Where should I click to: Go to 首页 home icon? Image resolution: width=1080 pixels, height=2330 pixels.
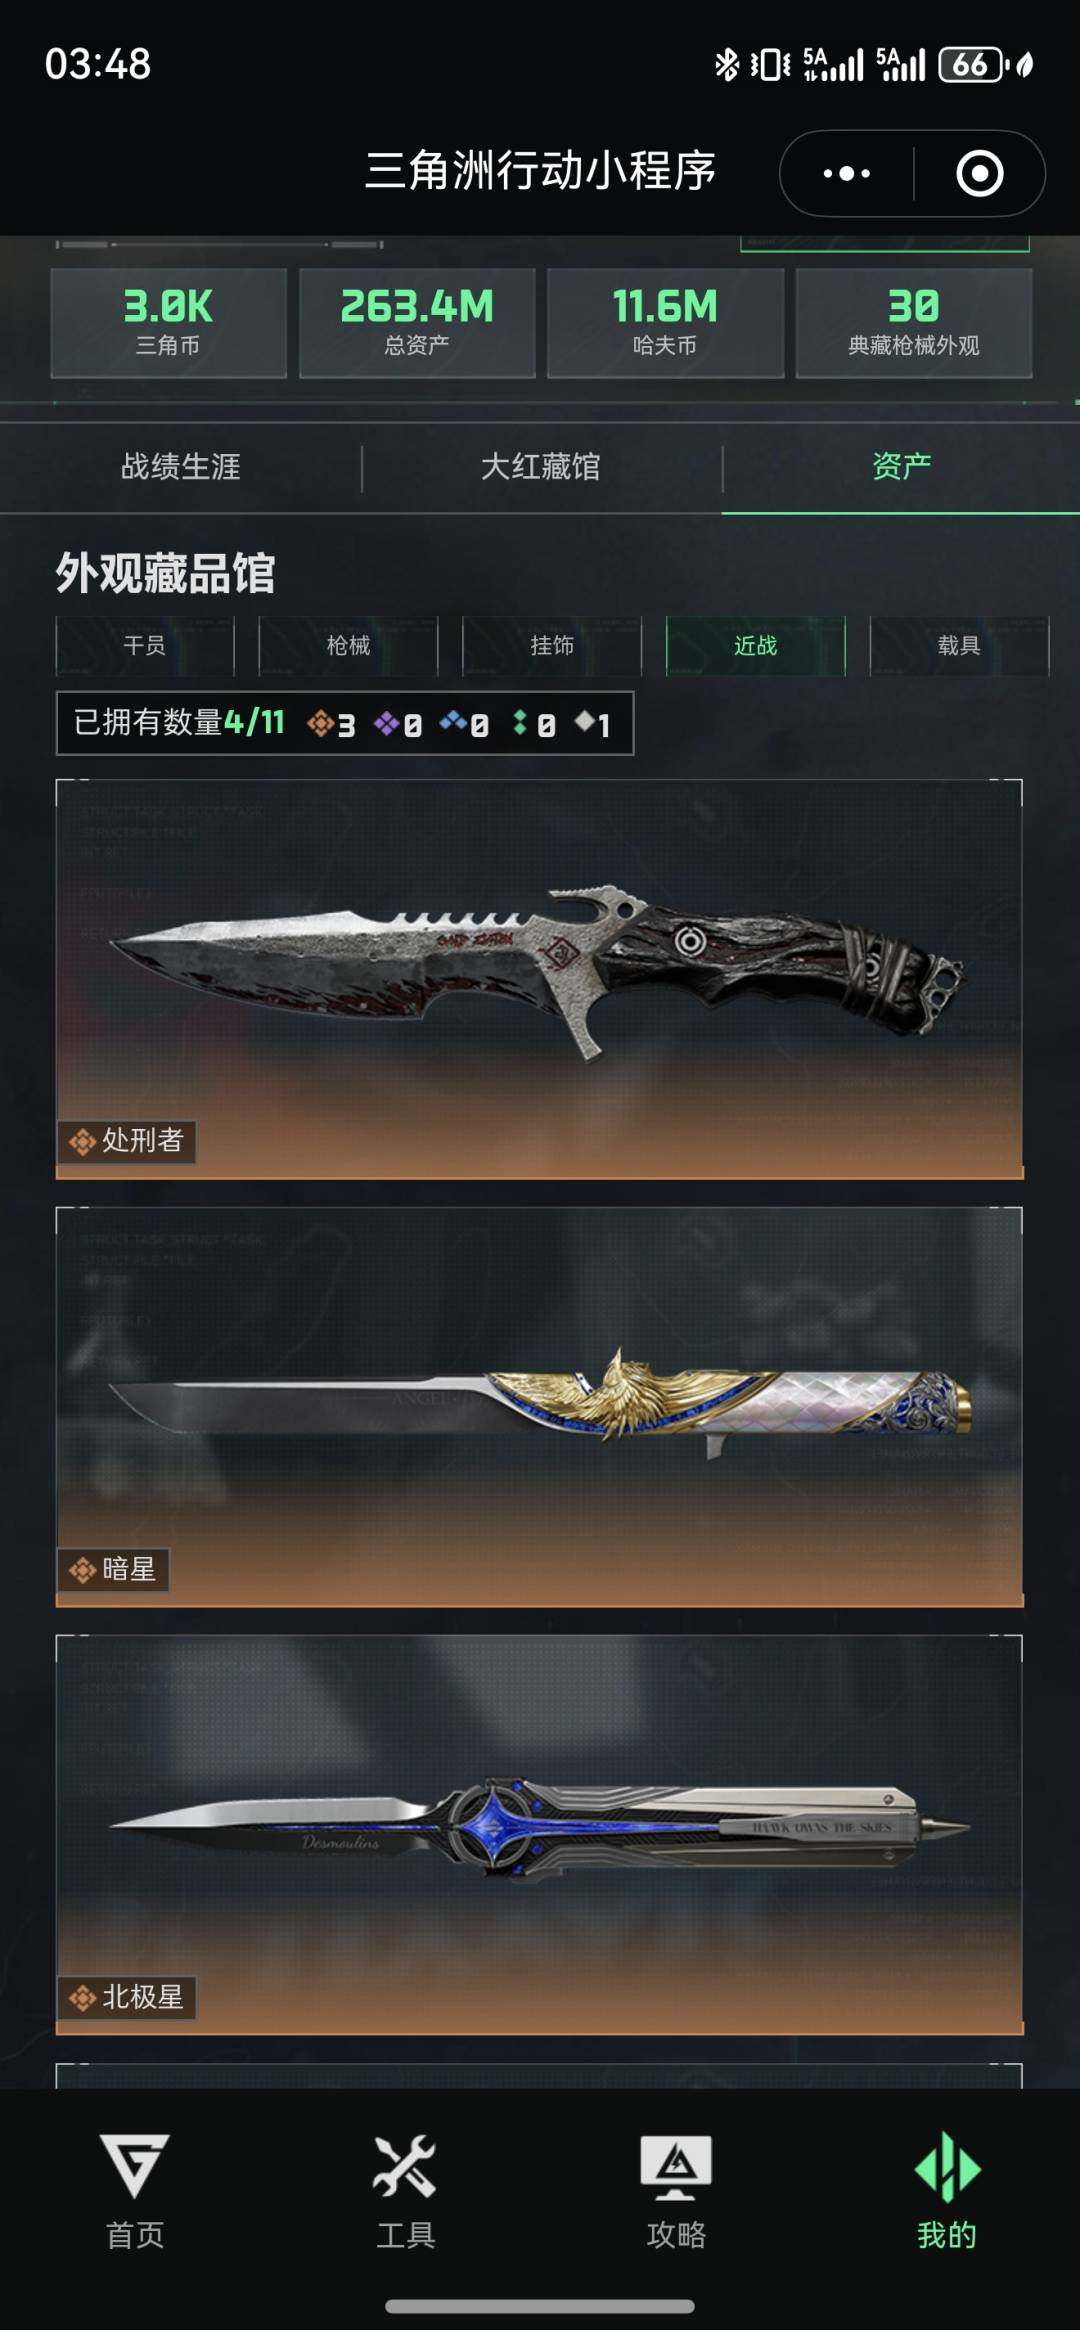135,2166
